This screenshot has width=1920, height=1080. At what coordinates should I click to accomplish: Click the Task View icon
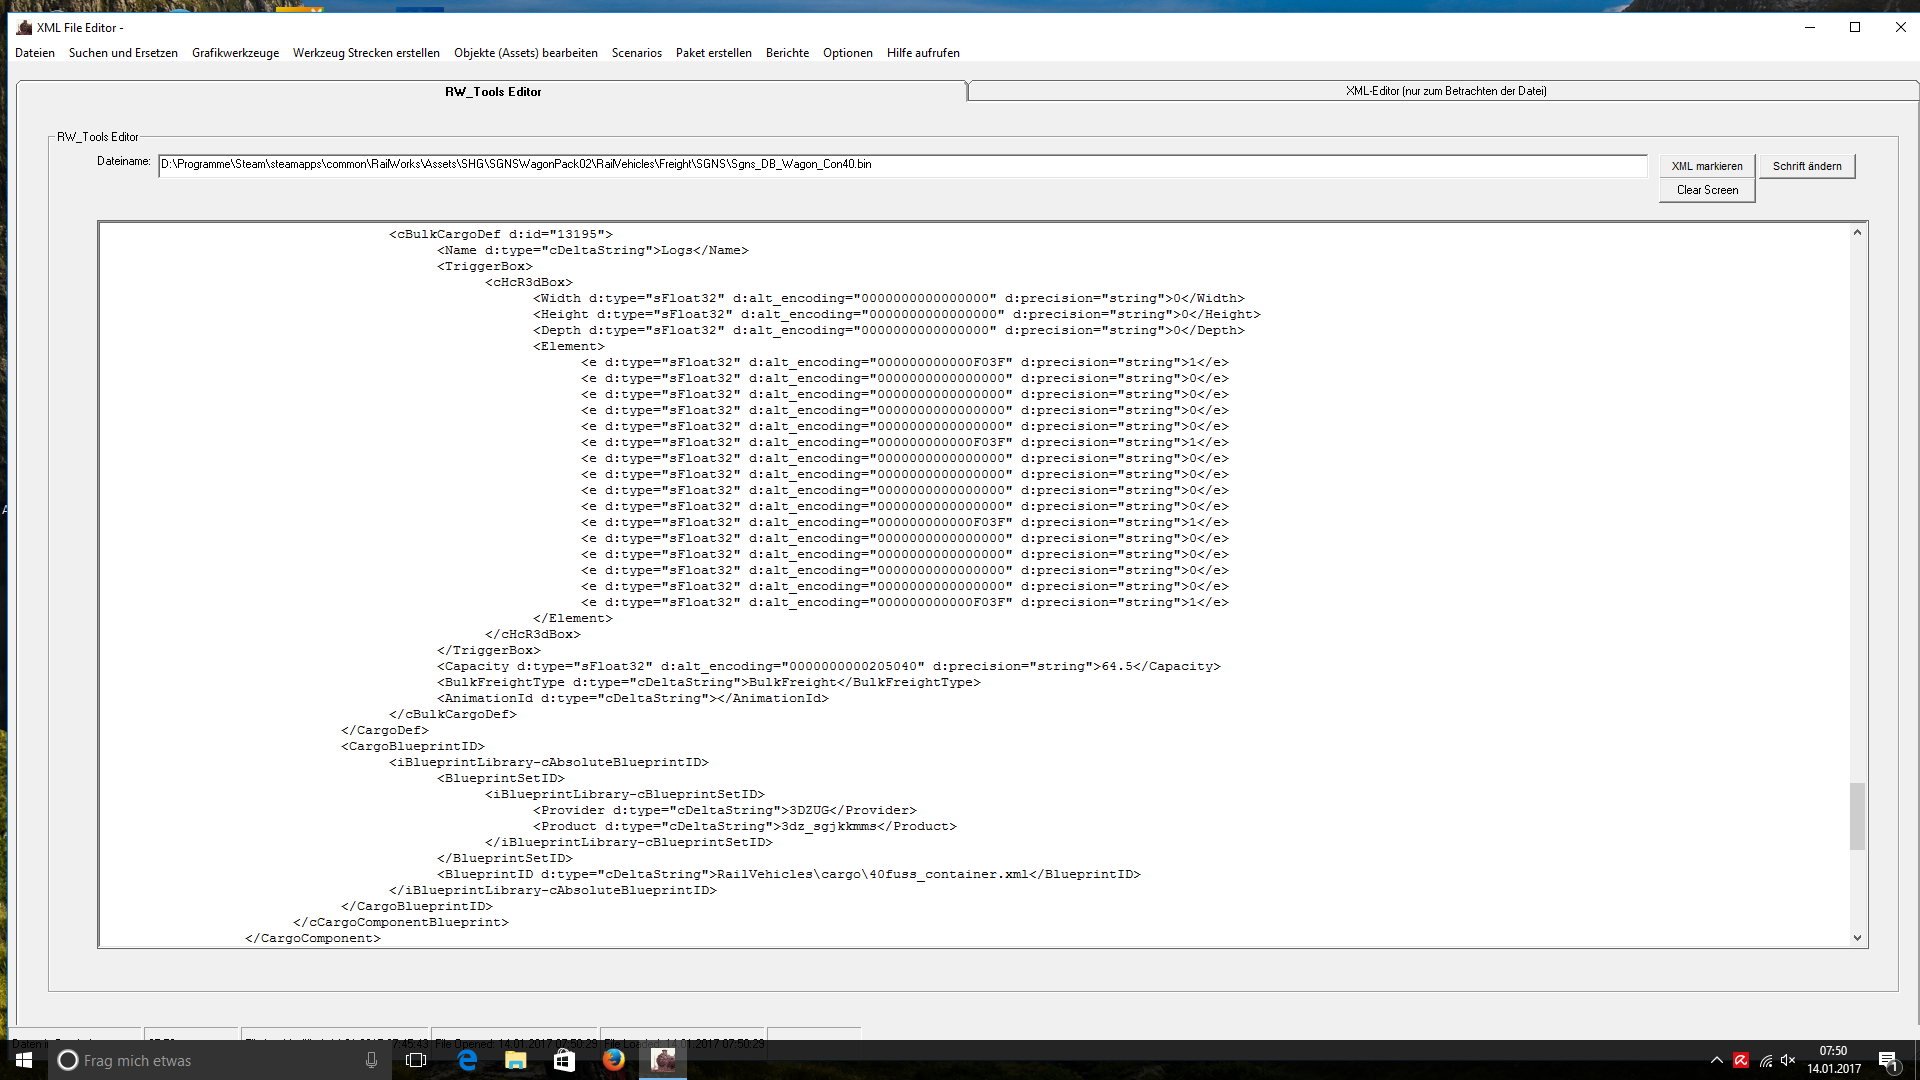tap(416, 1060)
